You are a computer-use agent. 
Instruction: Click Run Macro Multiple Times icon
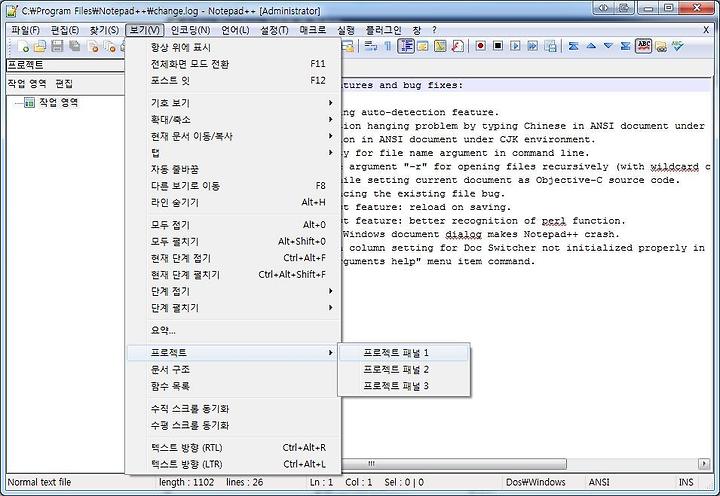click(x=533, y=46)
